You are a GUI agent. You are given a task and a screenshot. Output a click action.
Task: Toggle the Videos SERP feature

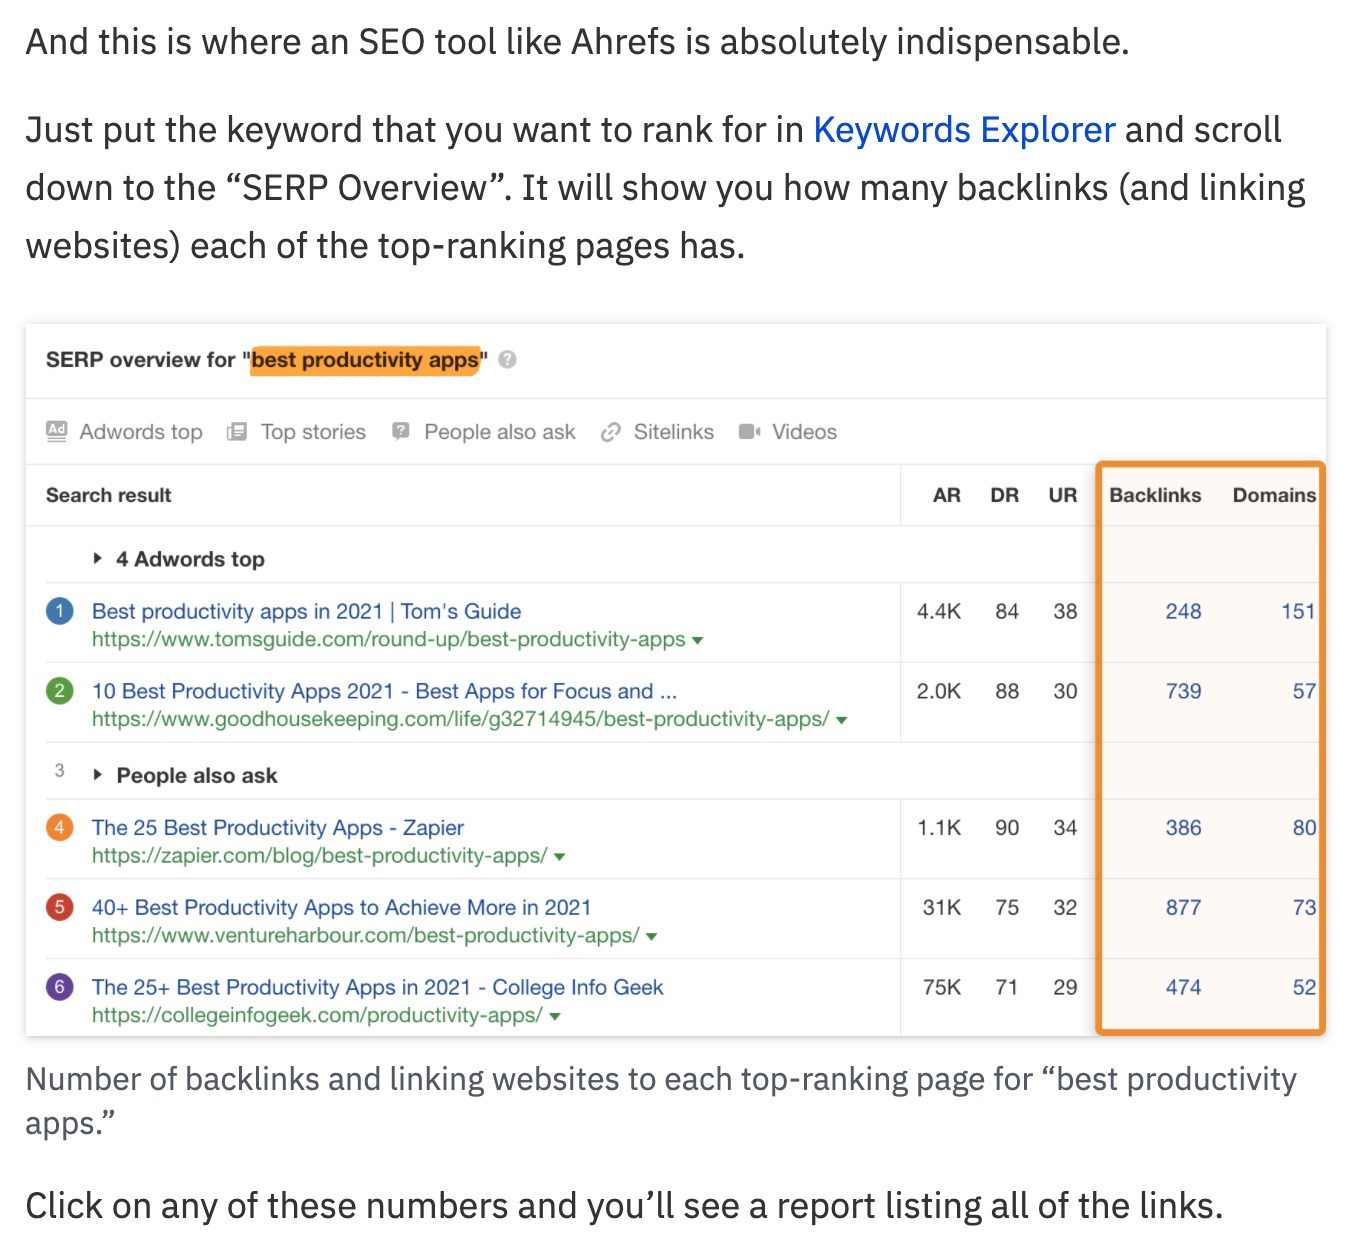(x=789, y=431)
